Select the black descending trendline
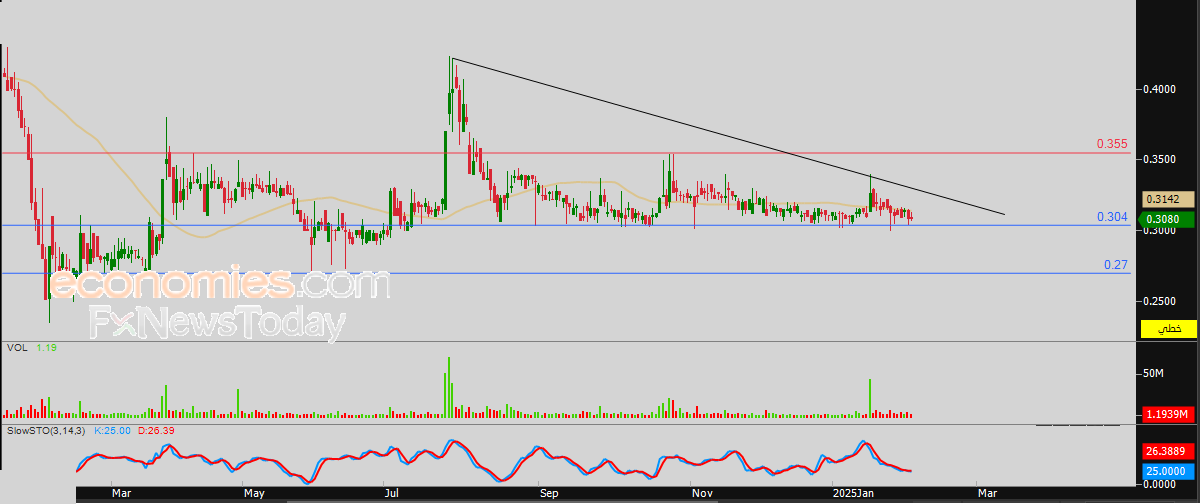 pyautogui.click(x=728, y=136)
